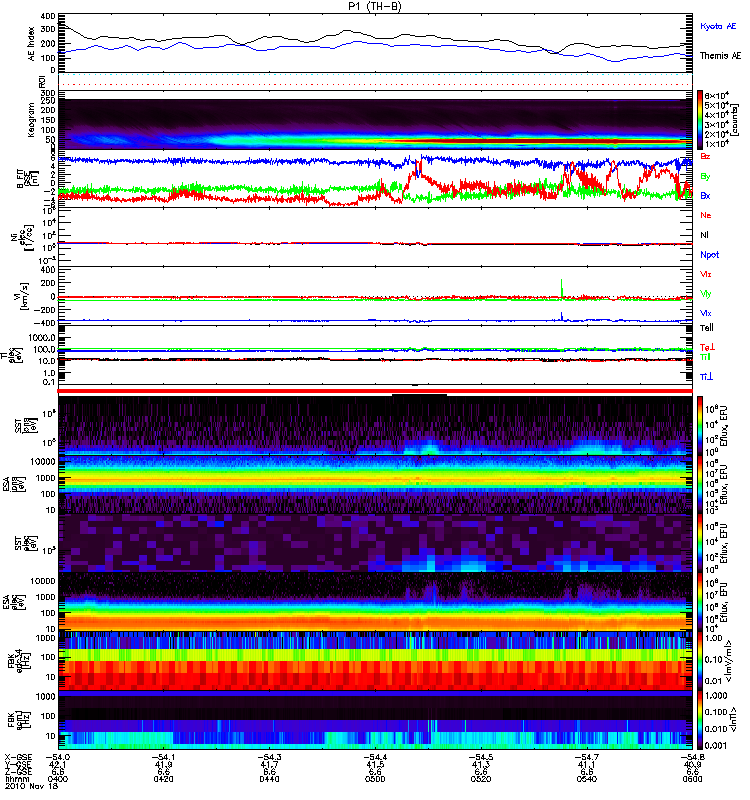Click the red horizontal bar below temperature panel
This screenshot has width=750, height=800.
tap(375, 391)
